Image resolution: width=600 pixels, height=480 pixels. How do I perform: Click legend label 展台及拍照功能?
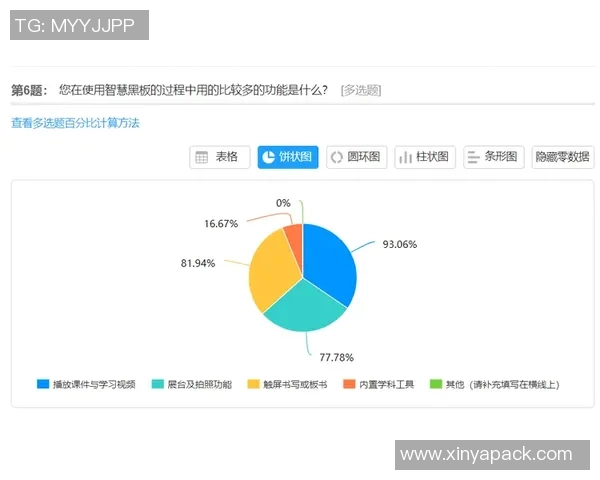pos(200,384)
